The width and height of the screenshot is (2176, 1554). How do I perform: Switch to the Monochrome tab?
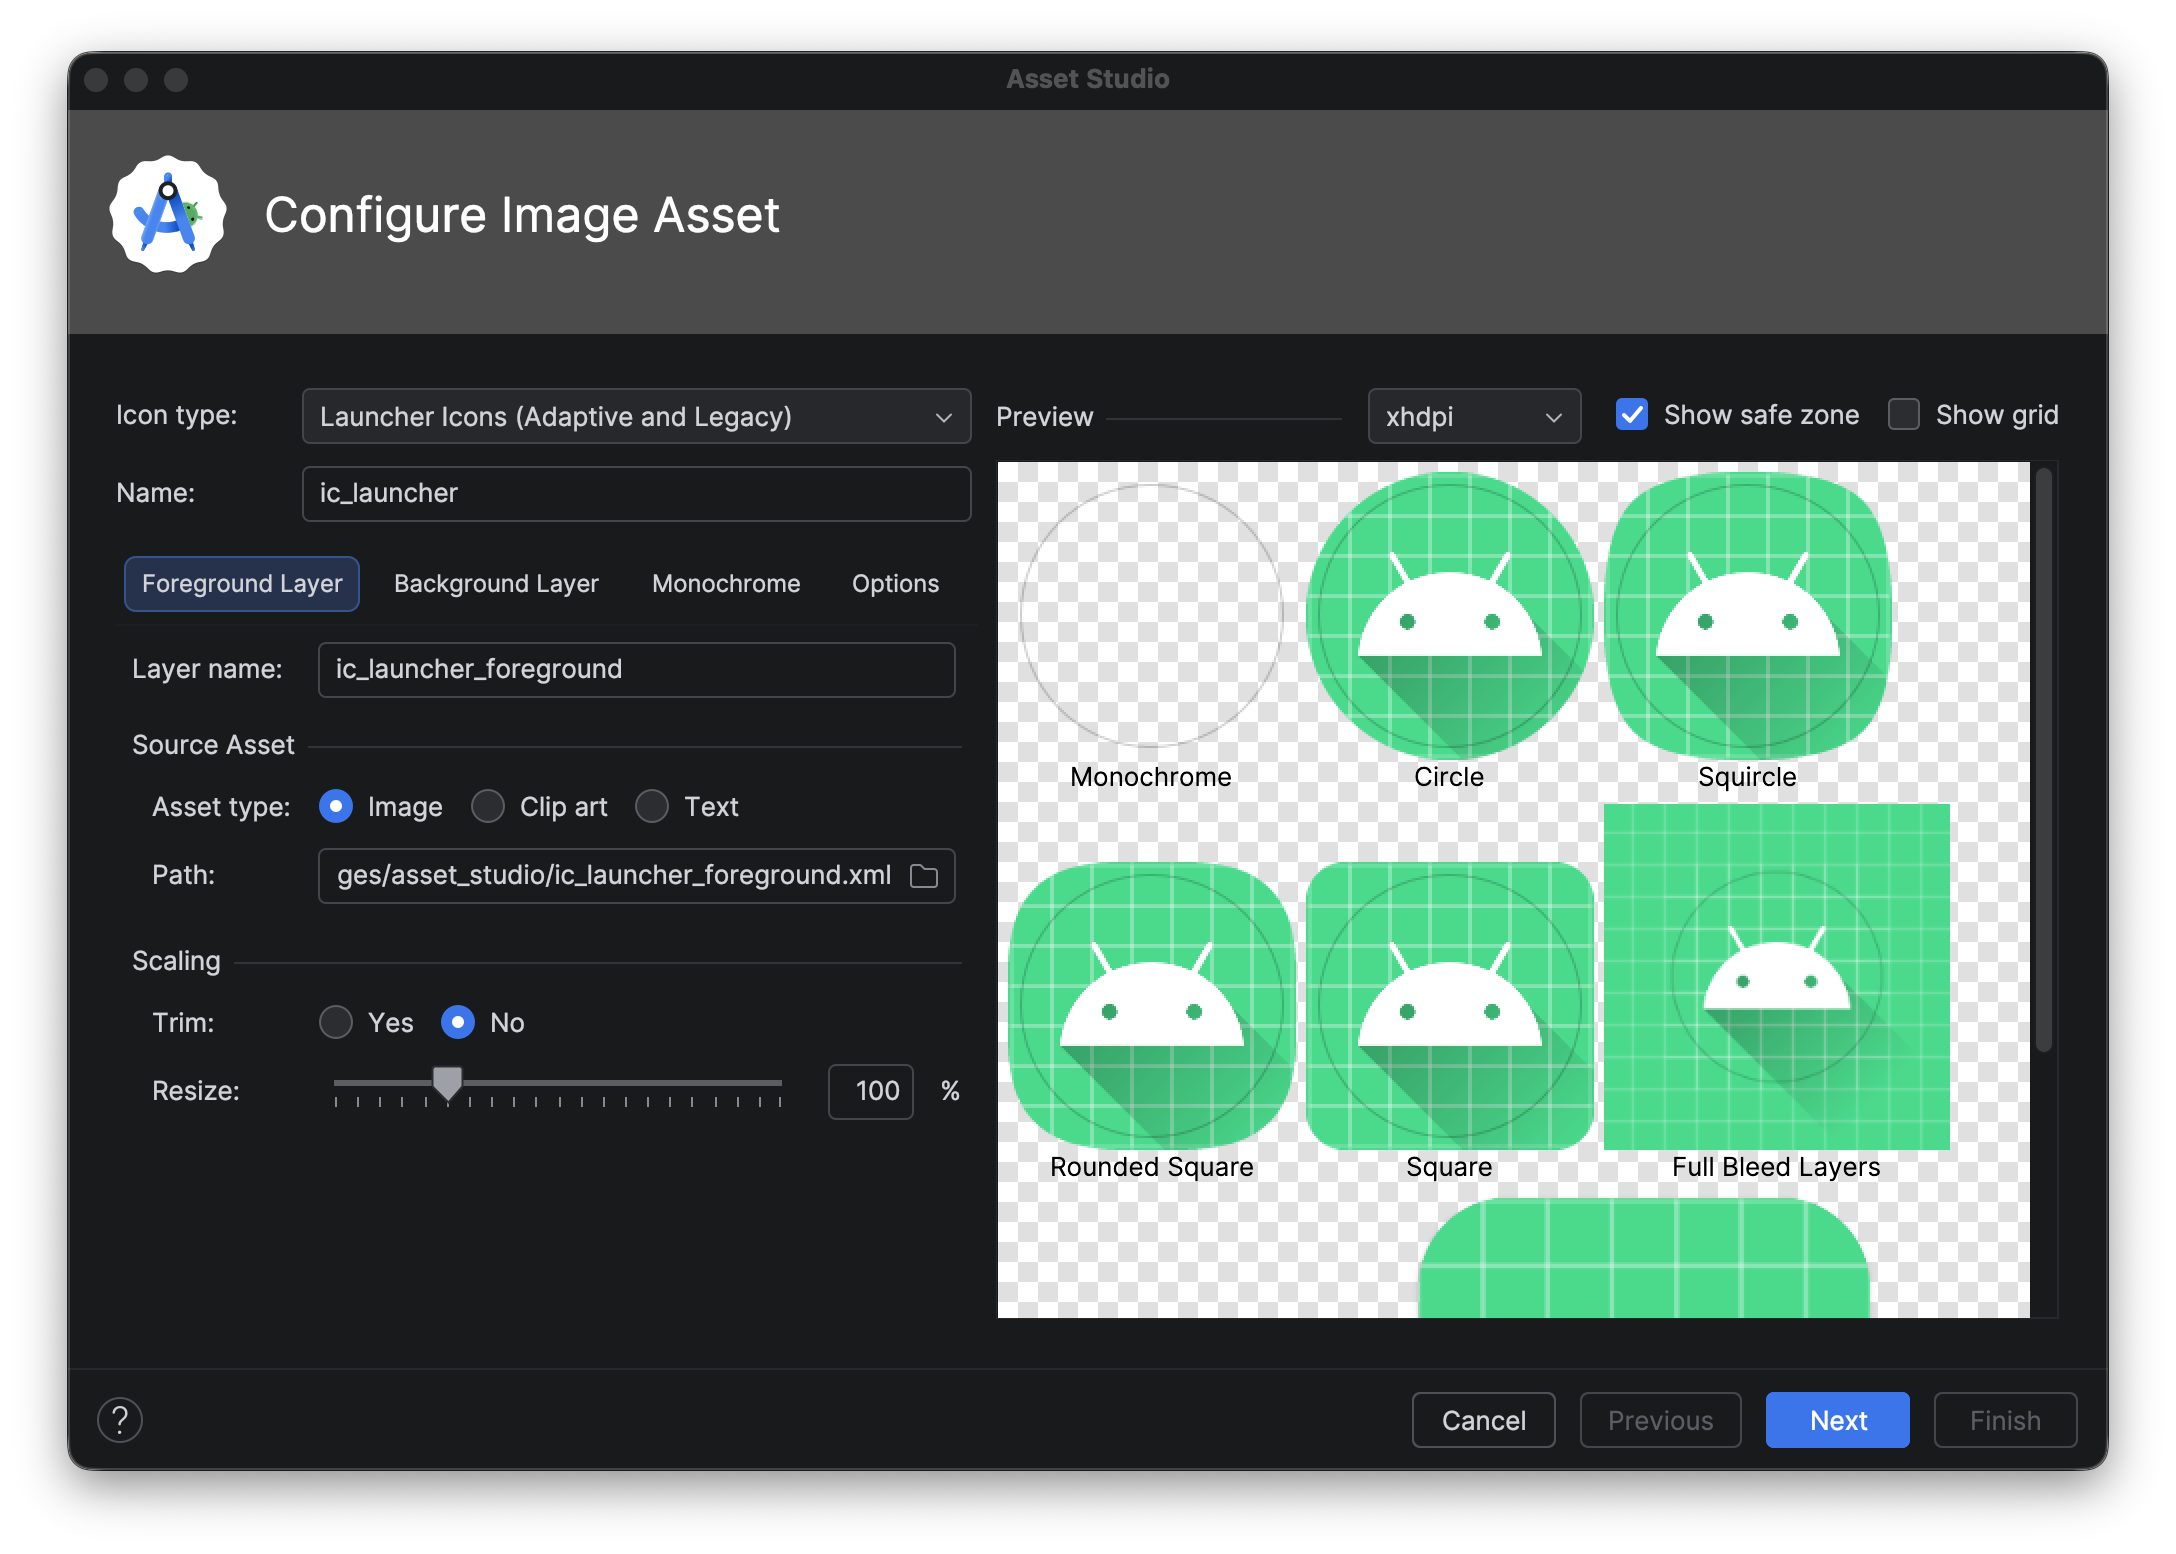coord(726,584)
